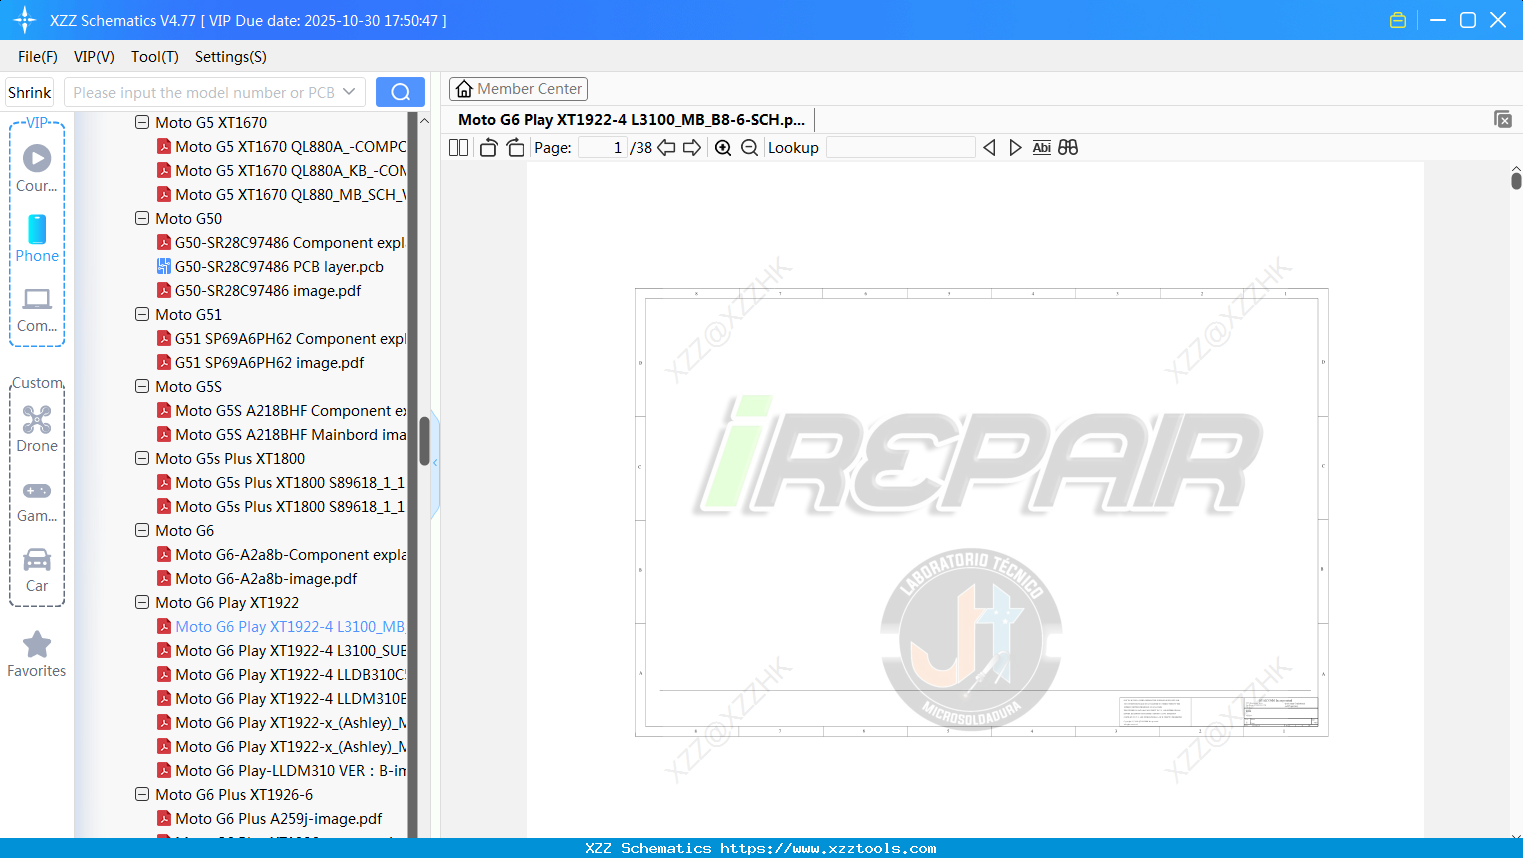Click the binoculars find icon
This screenshot has height=858, width=1523.
(x=1068, y=148)
